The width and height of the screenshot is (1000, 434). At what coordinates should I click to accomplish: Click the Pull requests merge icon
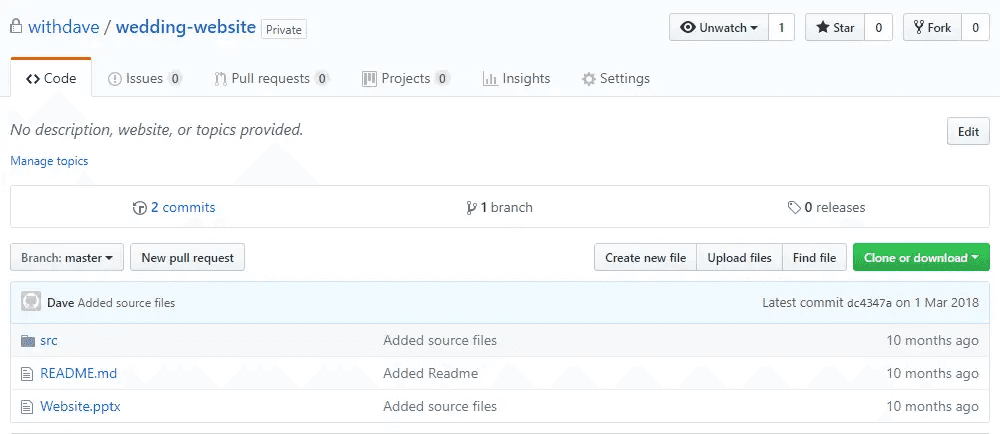[x=221, y=79]
